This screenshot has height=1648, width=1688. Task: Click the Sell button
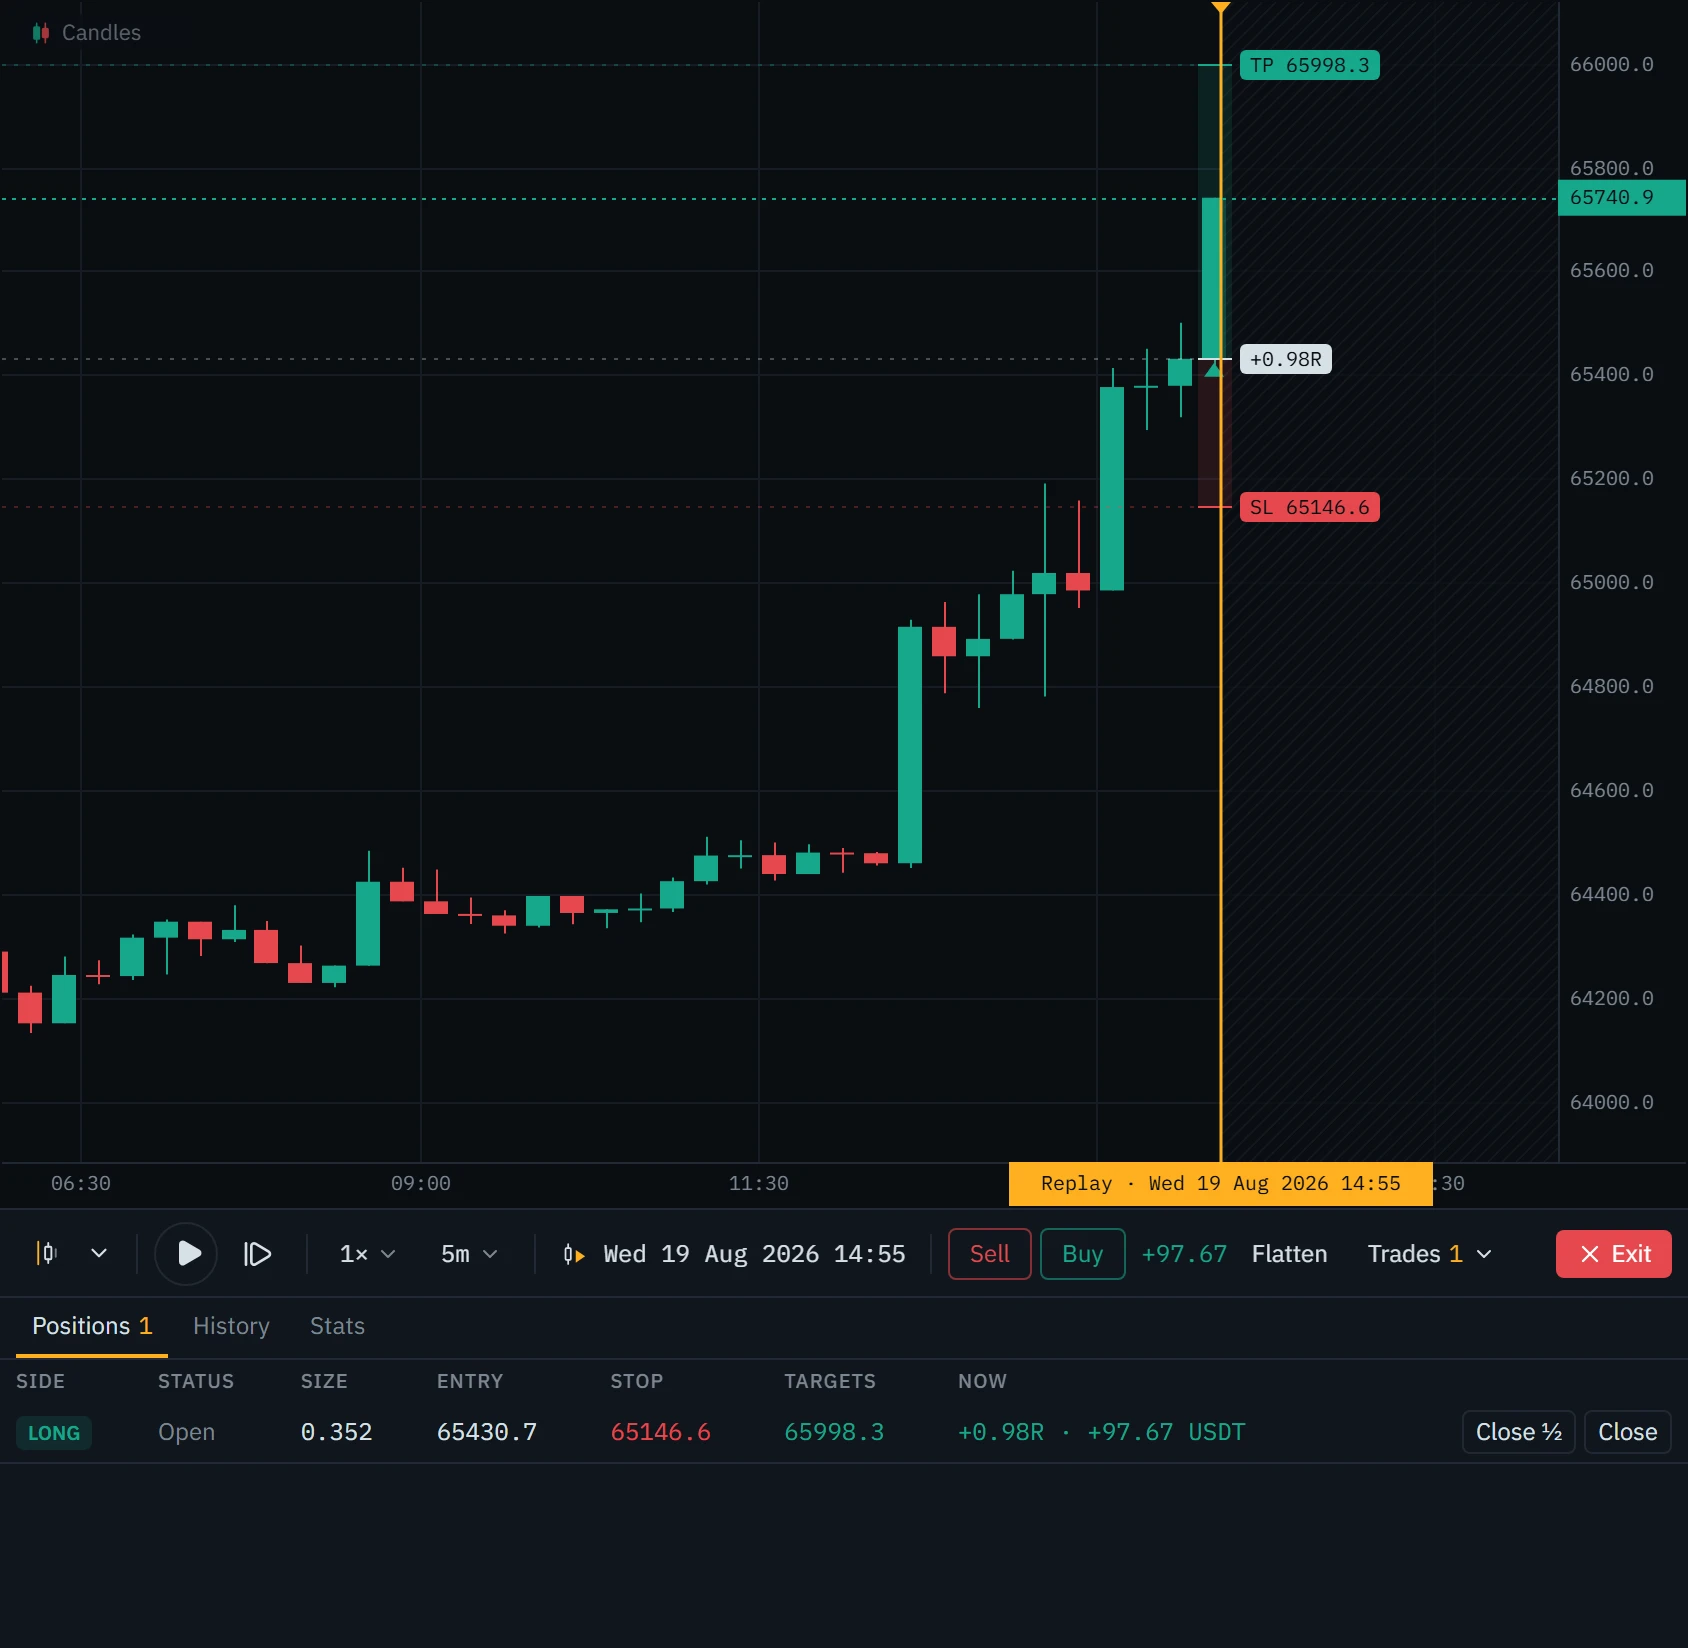tap(989, 1254)
